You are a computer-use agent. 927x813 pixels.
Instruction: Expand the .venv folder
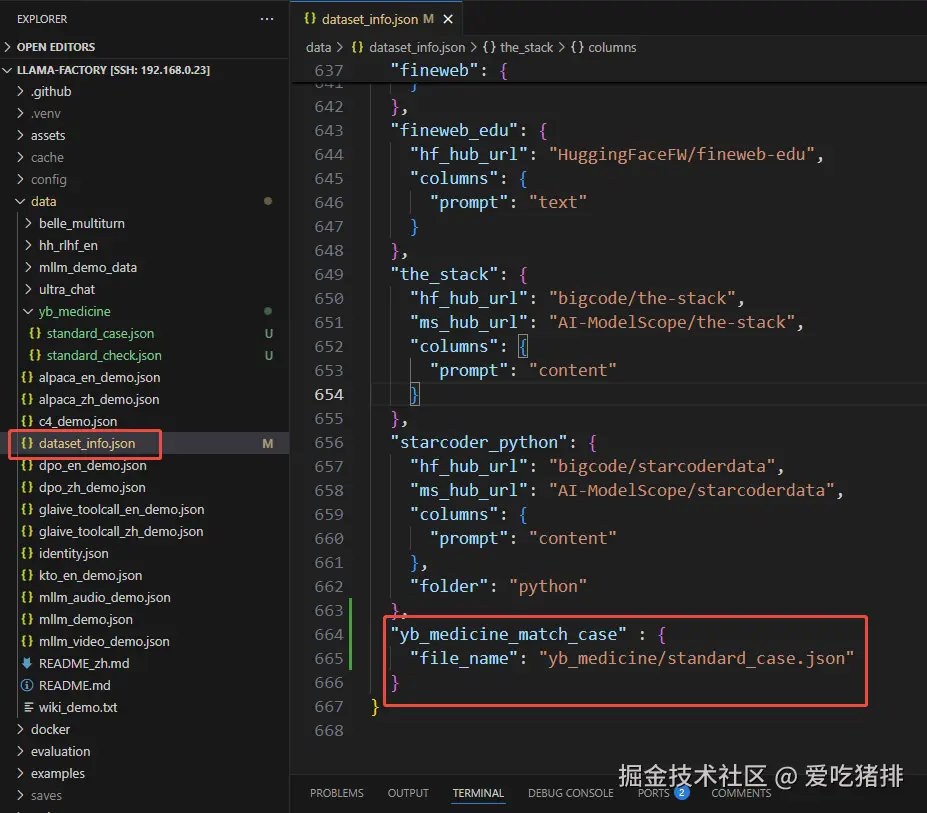pyautogui.click(x=46, y=114)
